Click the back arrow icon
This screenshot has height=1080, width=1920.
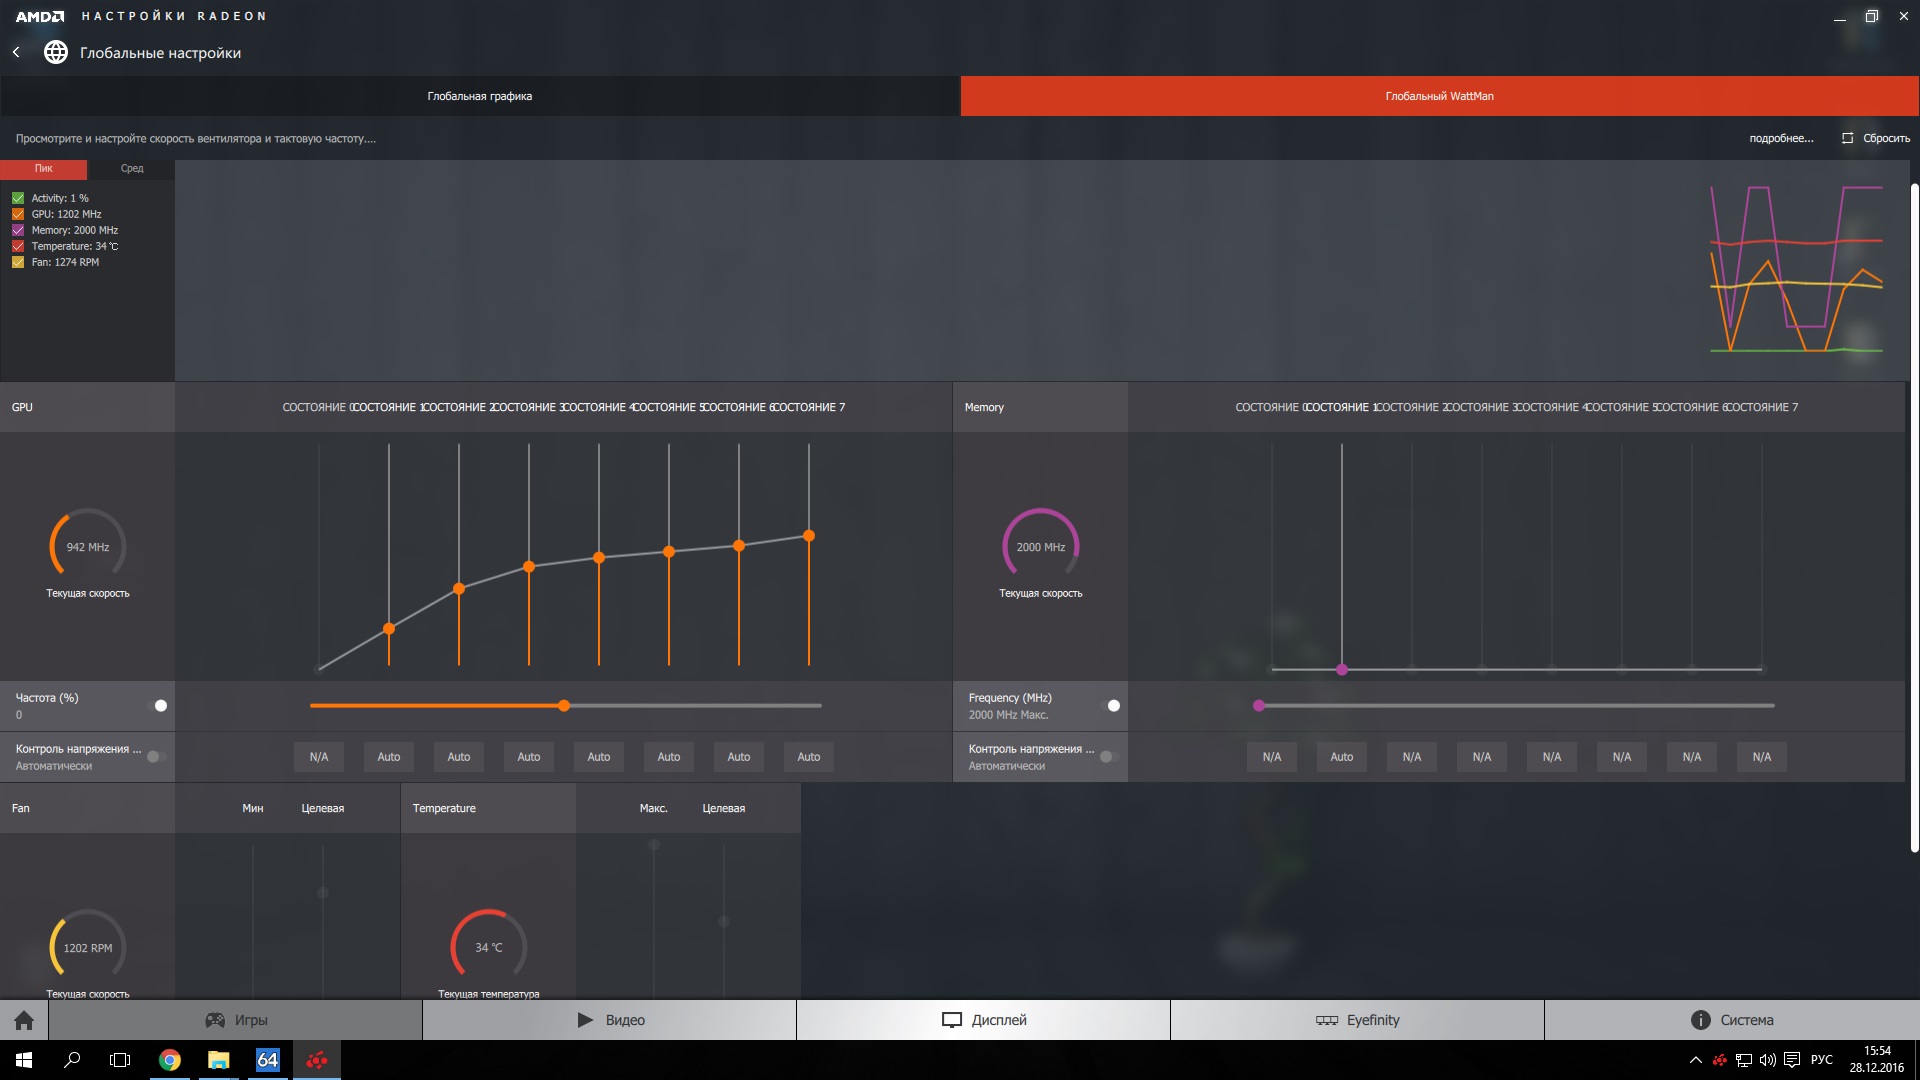(16, 52)
